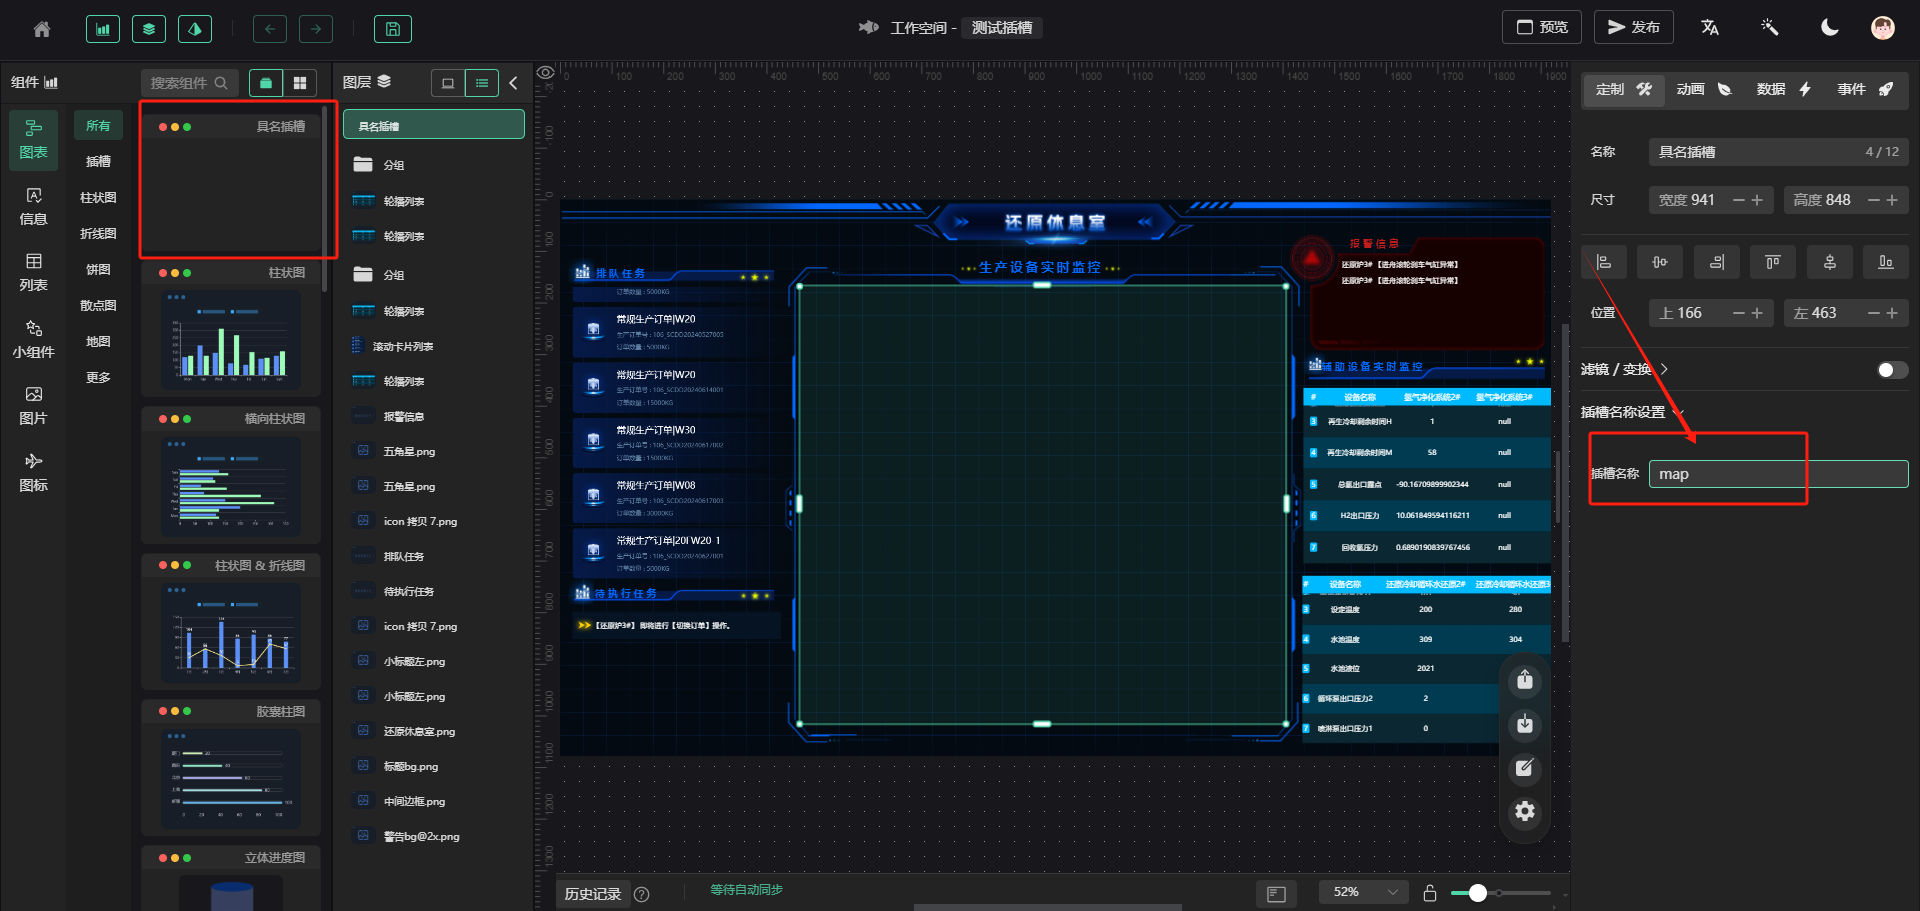Click the zoom slider handle
This screenshot has width=1920, height=911.
[1477, 893]
